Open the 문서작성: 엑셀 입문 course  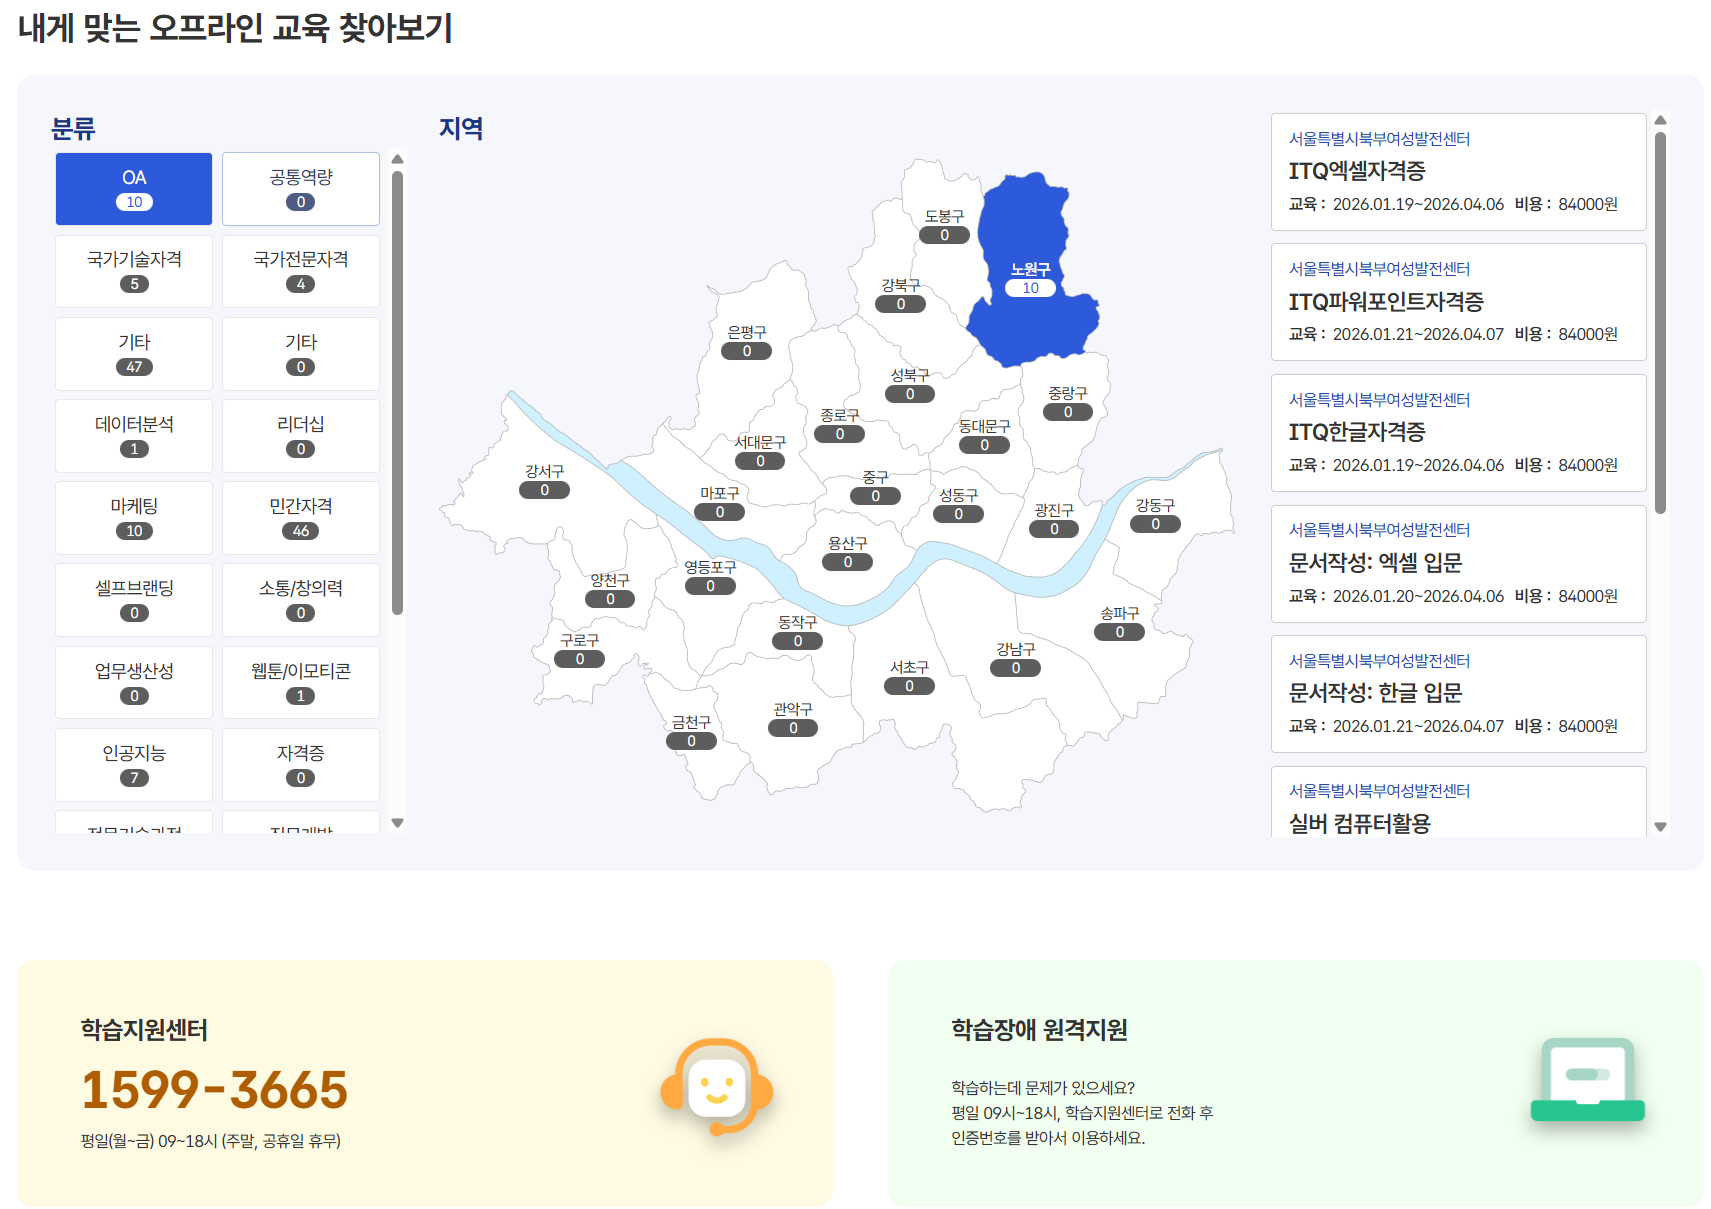(1458, 564)
